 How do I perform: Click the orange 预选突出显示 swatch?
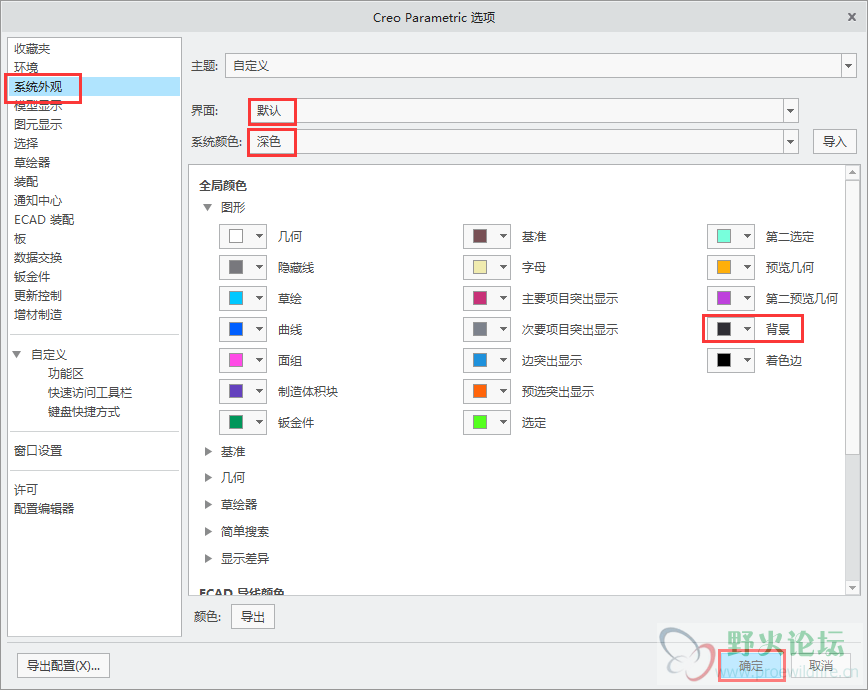(480, 392)
